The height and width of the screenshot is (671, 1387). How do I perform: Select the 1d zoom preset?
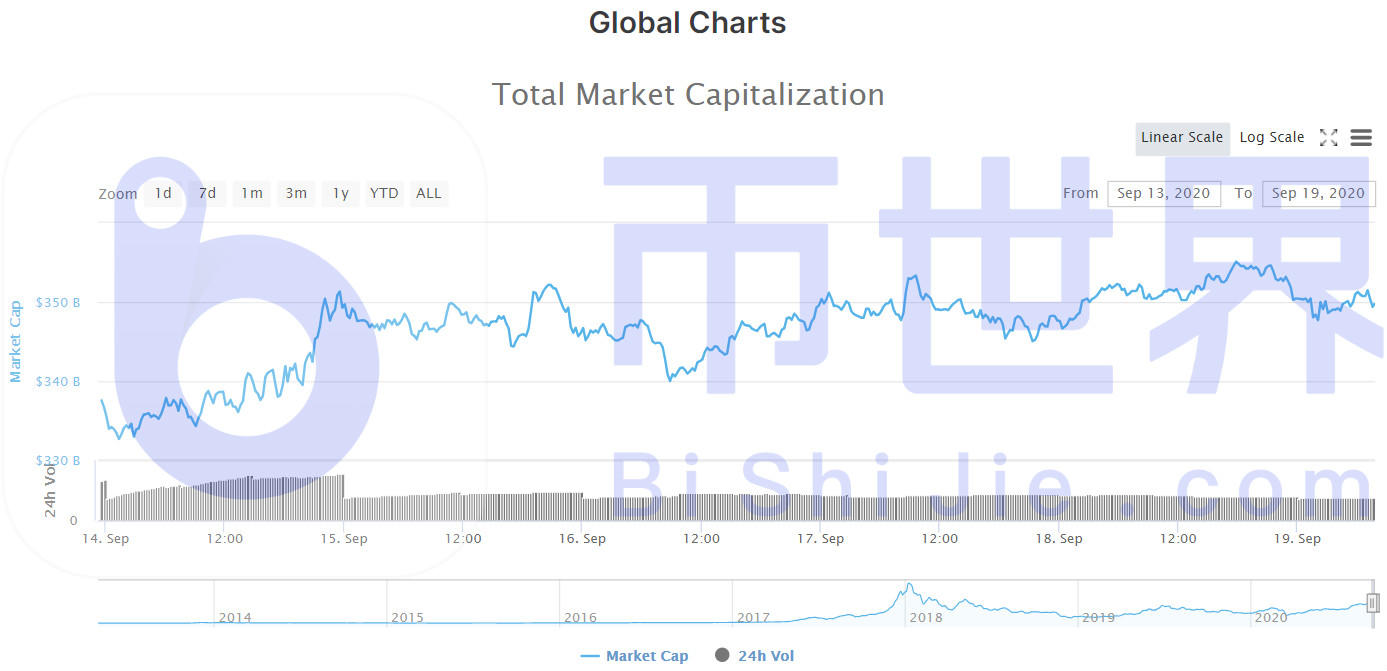(x=163, y=193)
